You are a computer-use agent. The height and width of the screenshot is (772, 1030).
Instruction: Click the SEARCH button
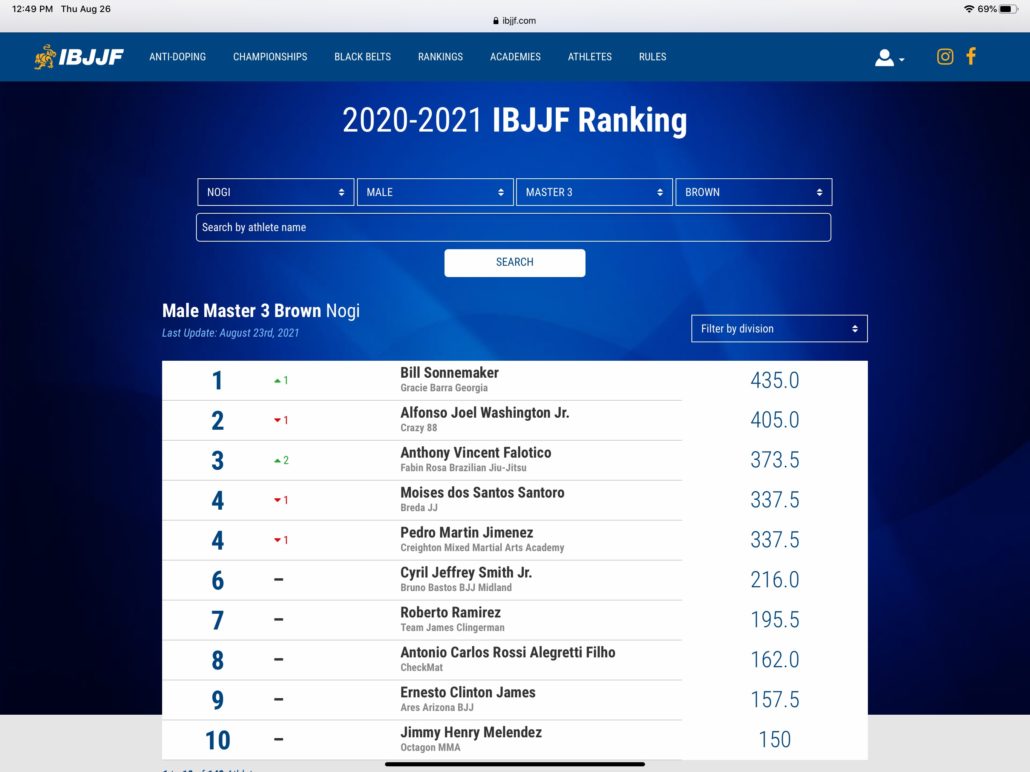(515, 262)
